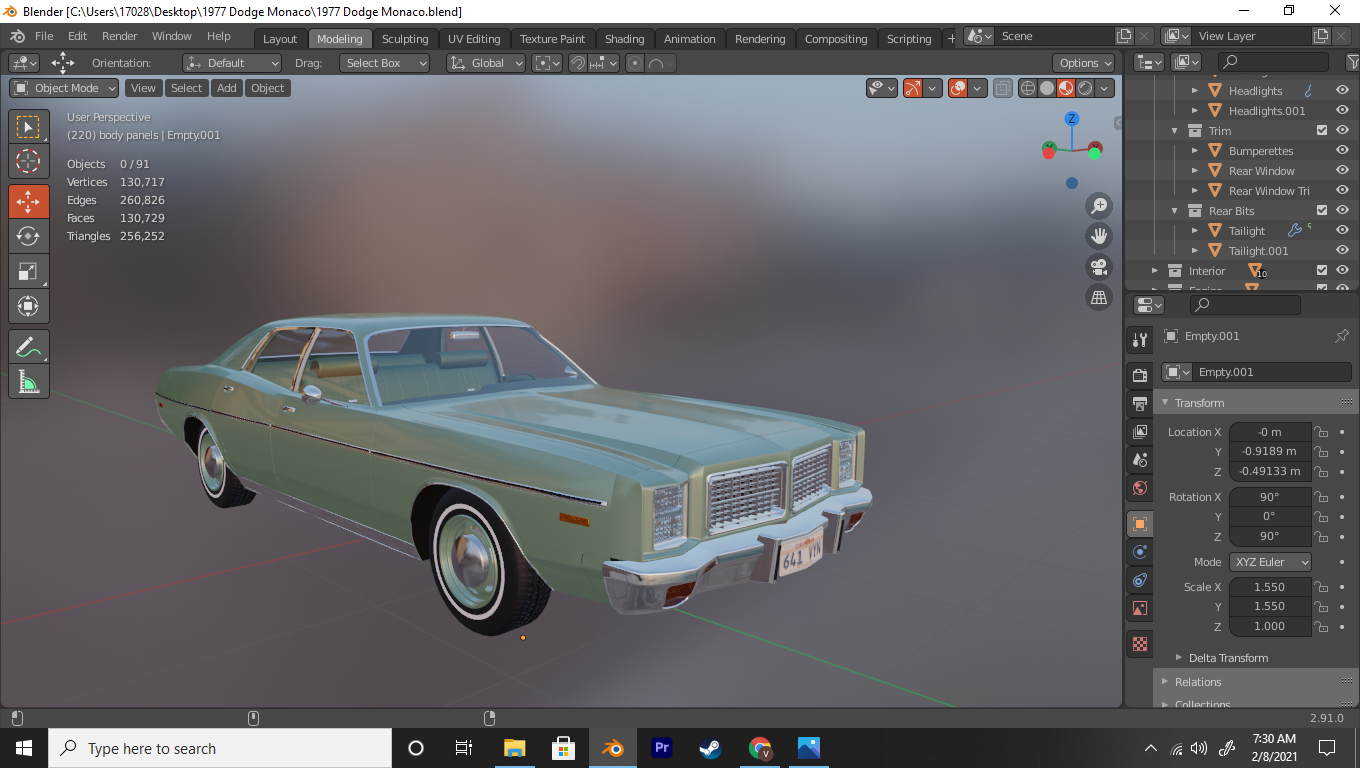Open the Object properties tab
1360x768 pixels.
pyautogui.click(x=1140, y=523)
